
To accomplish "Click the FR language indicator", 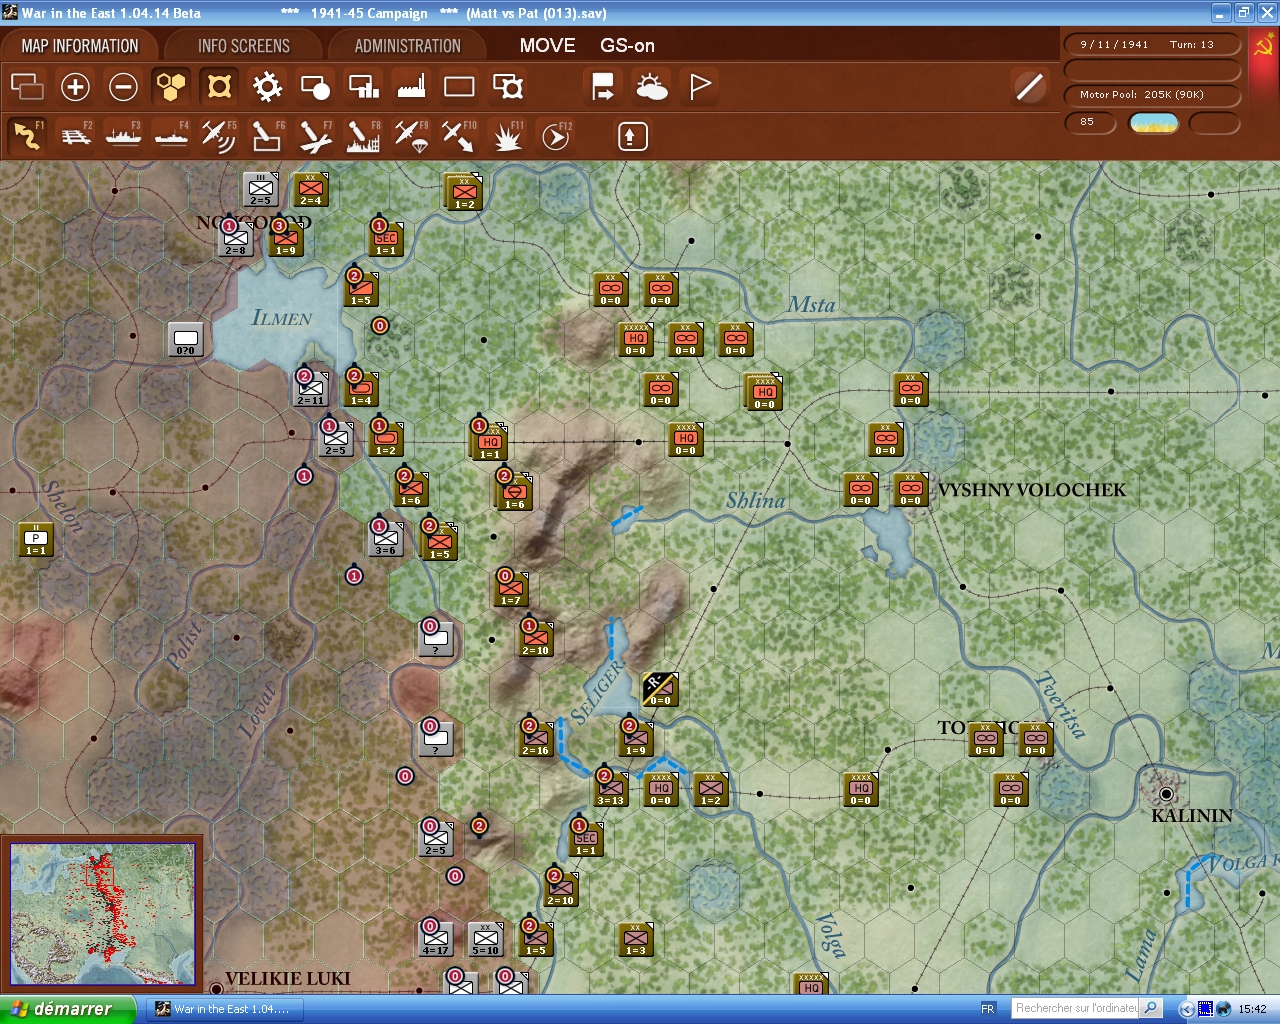I will coord(988,1009).
